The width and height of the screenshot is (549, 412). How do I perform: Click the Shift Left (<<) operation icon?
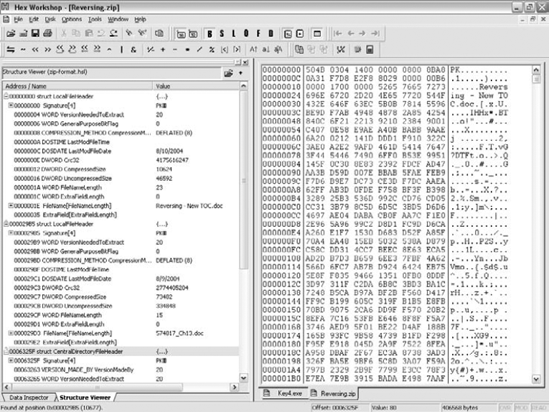(x=35, y=50)
